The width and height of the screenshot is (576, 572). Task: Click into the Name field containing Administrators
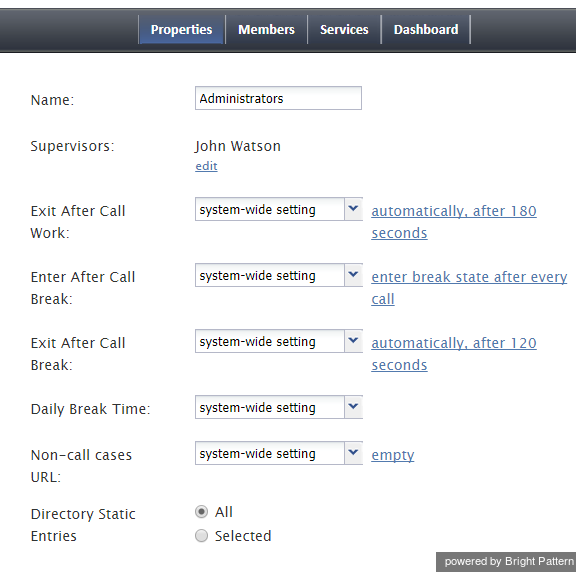[x=278, y=98]
